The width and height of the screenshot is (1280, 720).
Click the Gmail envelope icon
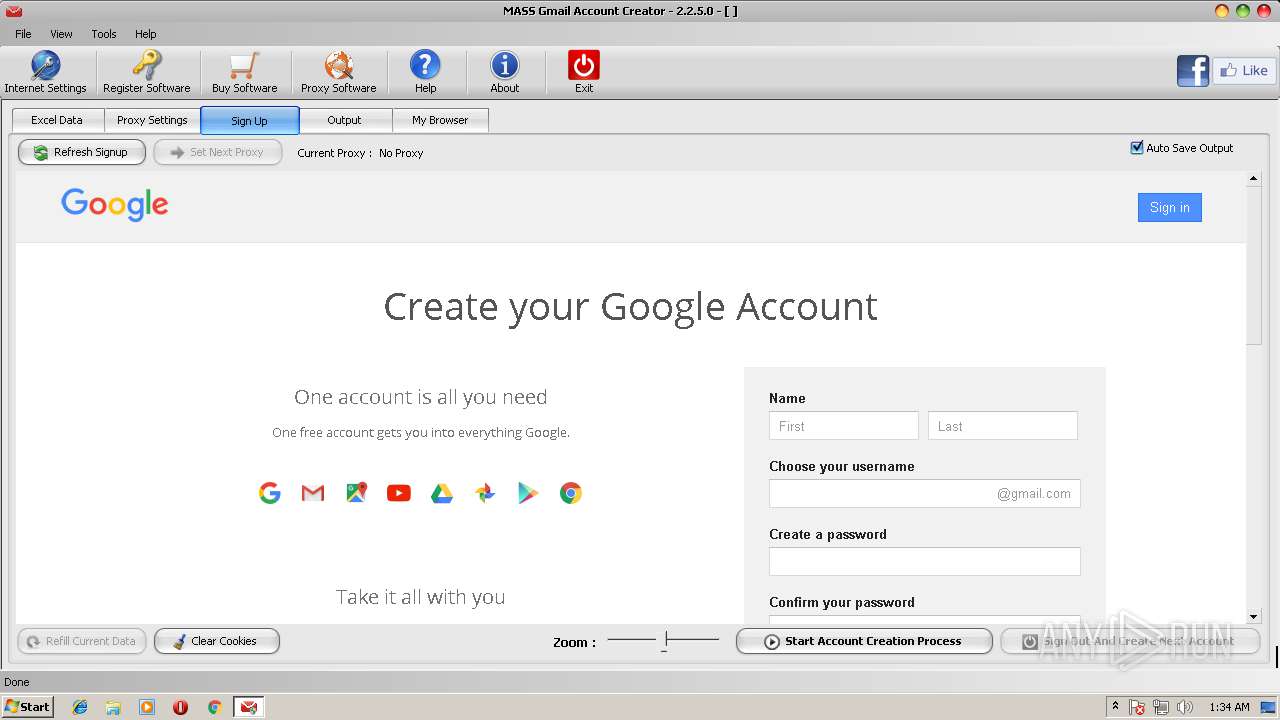click(x=313, y=493)
